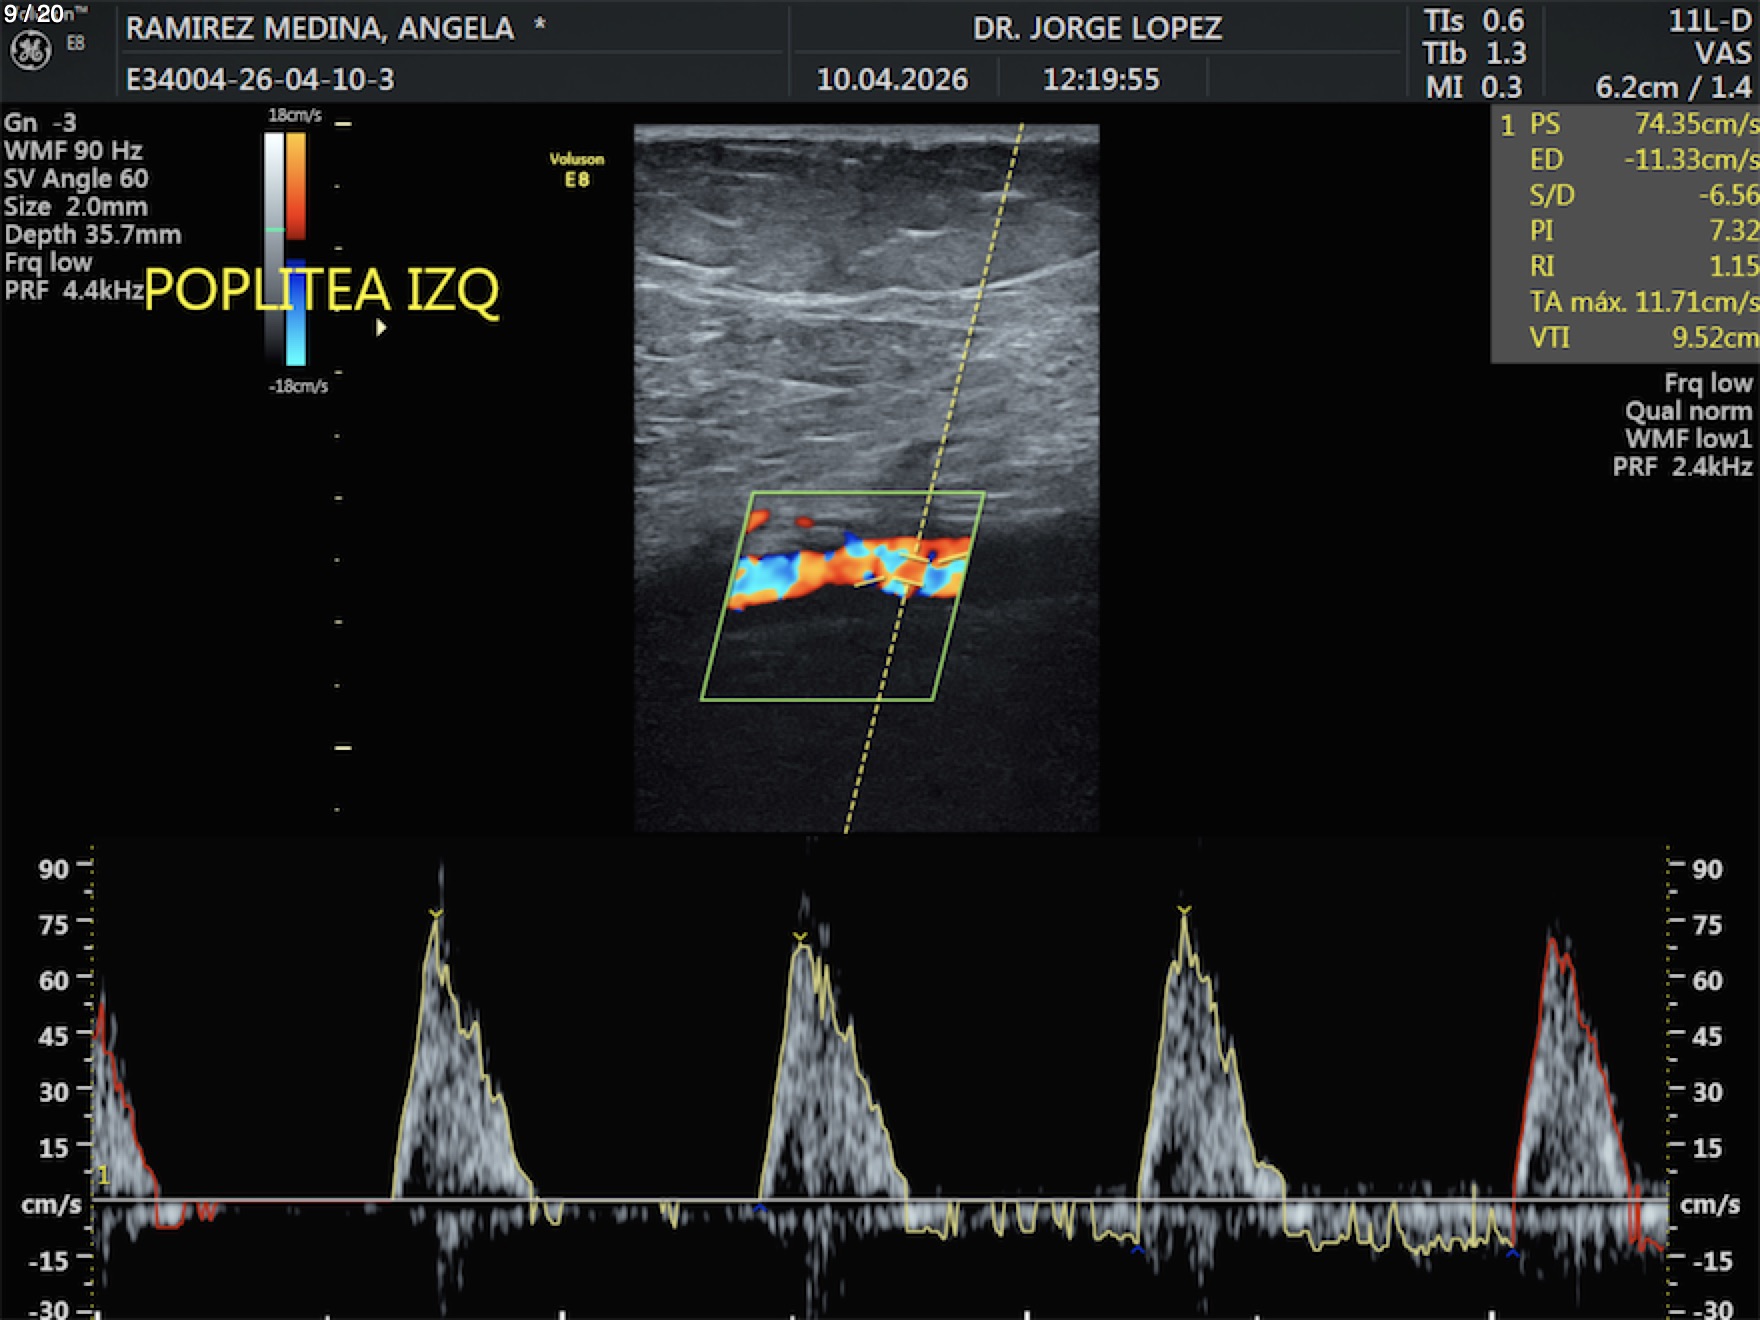Click DR. JORGE LOPEZ field

click(1097, 28)
